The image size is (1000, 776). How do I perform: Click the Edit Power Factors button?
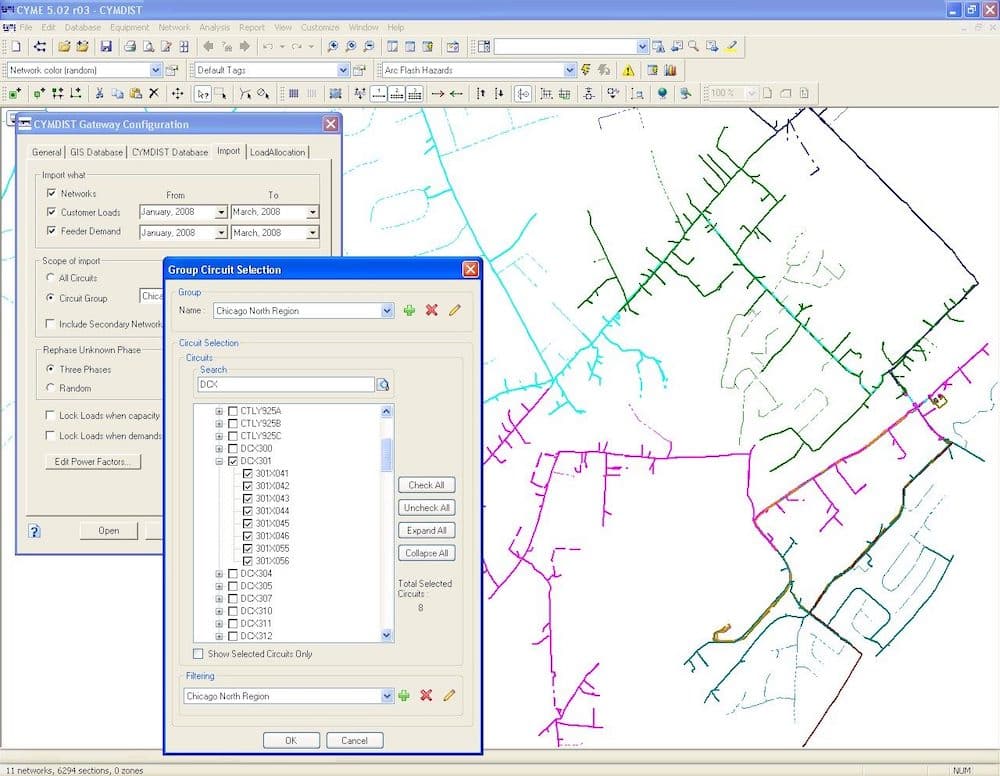[x=93, y=462]
